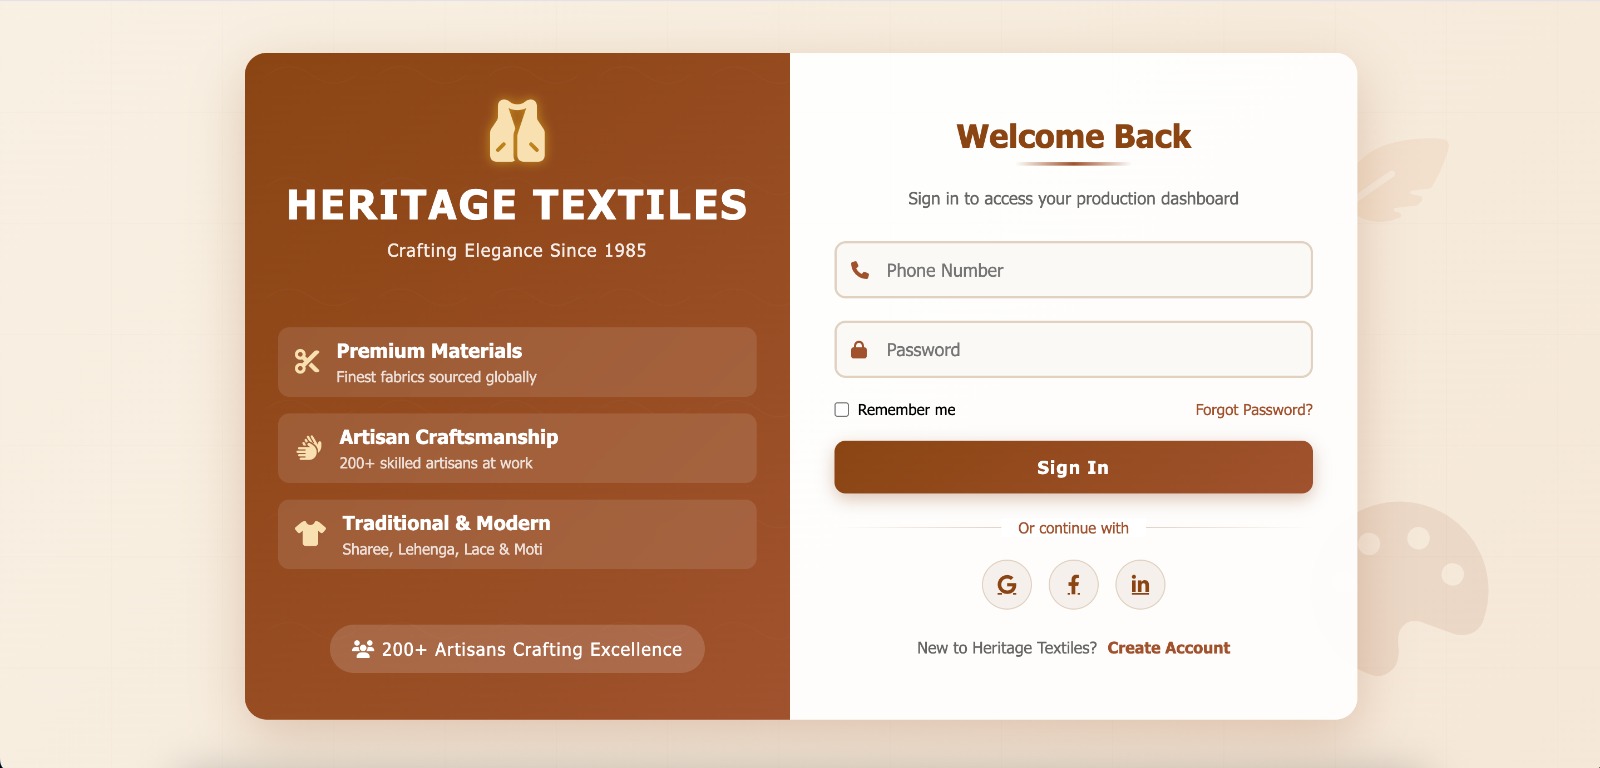Click the t-shirt icon beside Traditional & Modern

(x=310, y=534)
